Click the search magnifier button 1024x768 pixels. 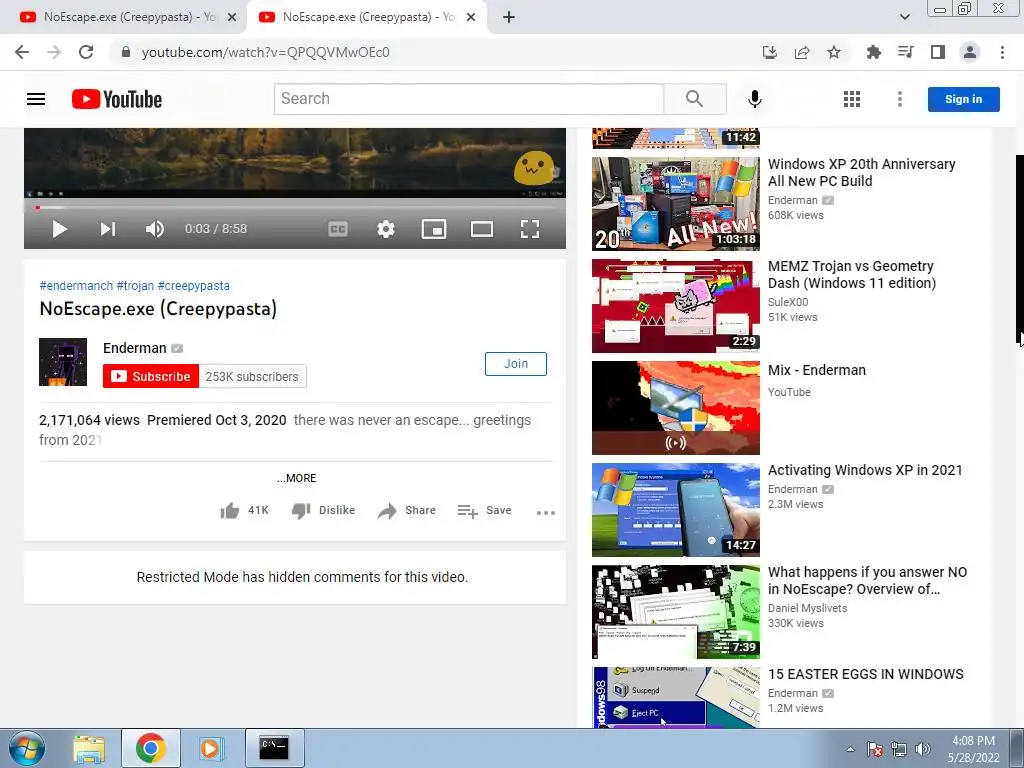(x=695, y=99)
